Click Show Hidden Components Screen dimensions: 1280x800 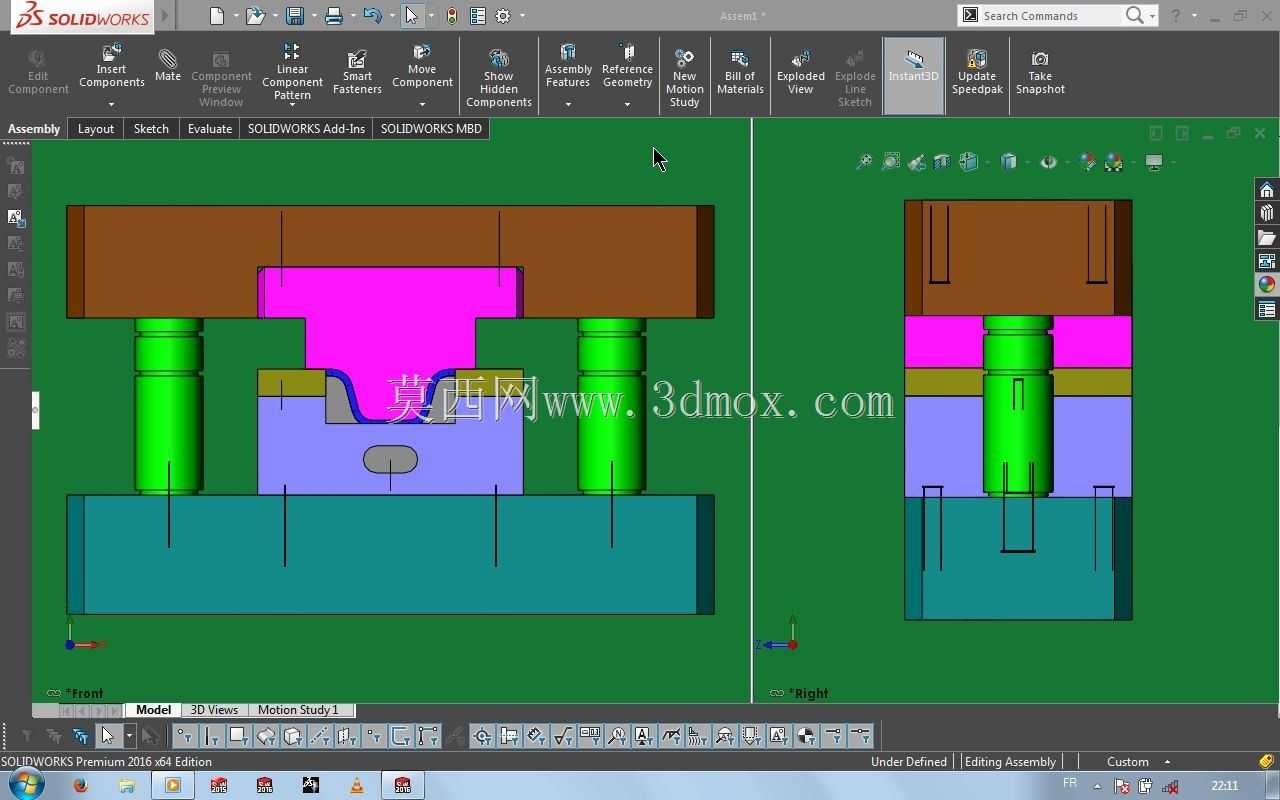point(498,77)
